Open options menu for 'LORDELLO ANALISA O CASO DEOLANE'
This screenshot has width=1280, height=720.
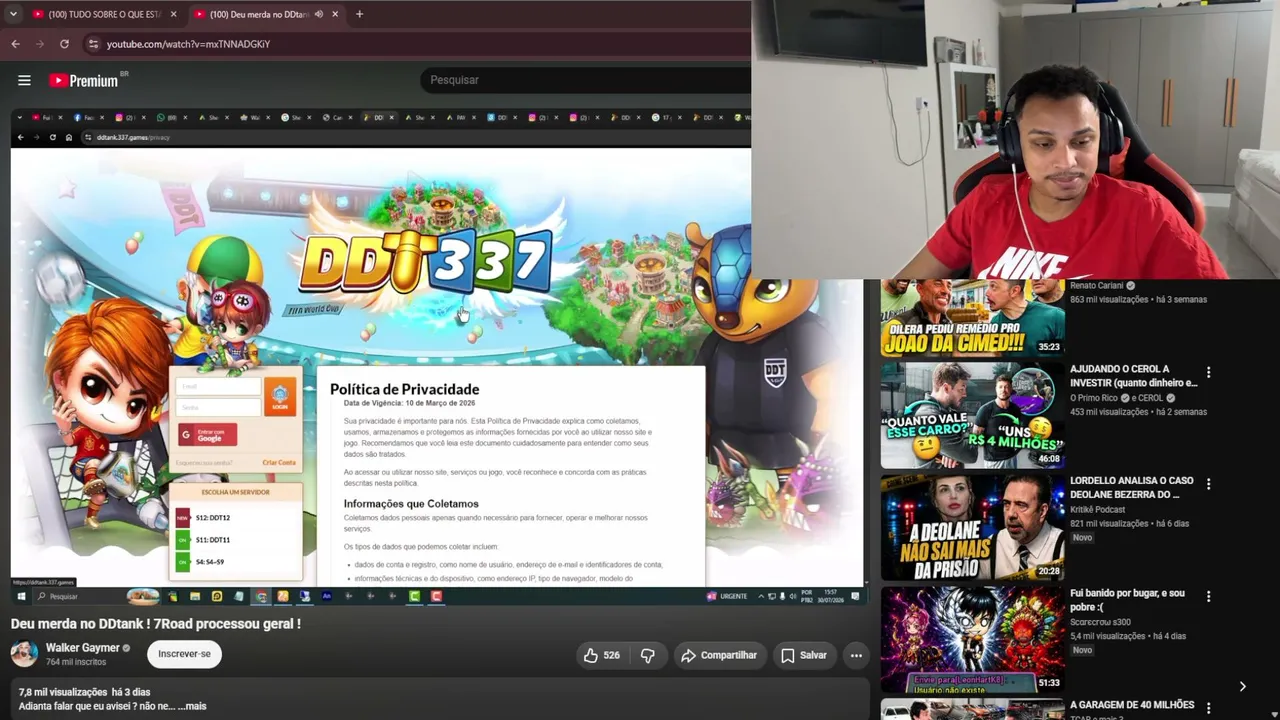pyautogui.click(x=1208, y=484)
